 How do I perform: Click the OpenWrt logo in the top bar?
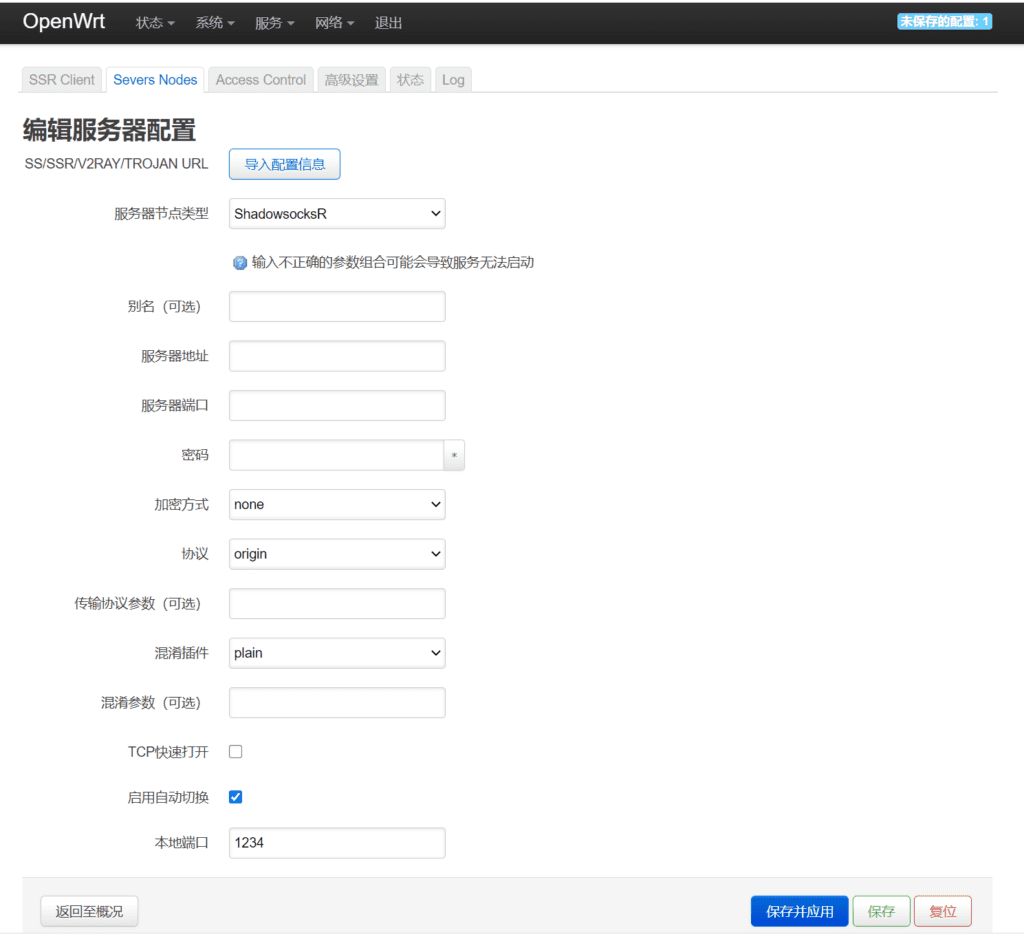(62, 21)
